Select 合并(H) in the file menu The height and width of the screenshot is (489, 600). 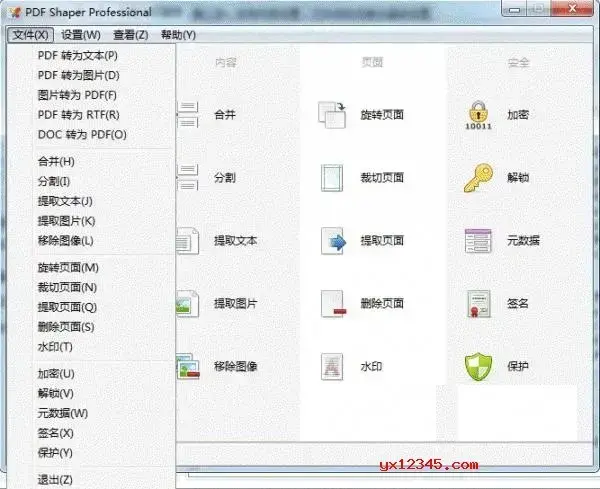pos(56,161)
